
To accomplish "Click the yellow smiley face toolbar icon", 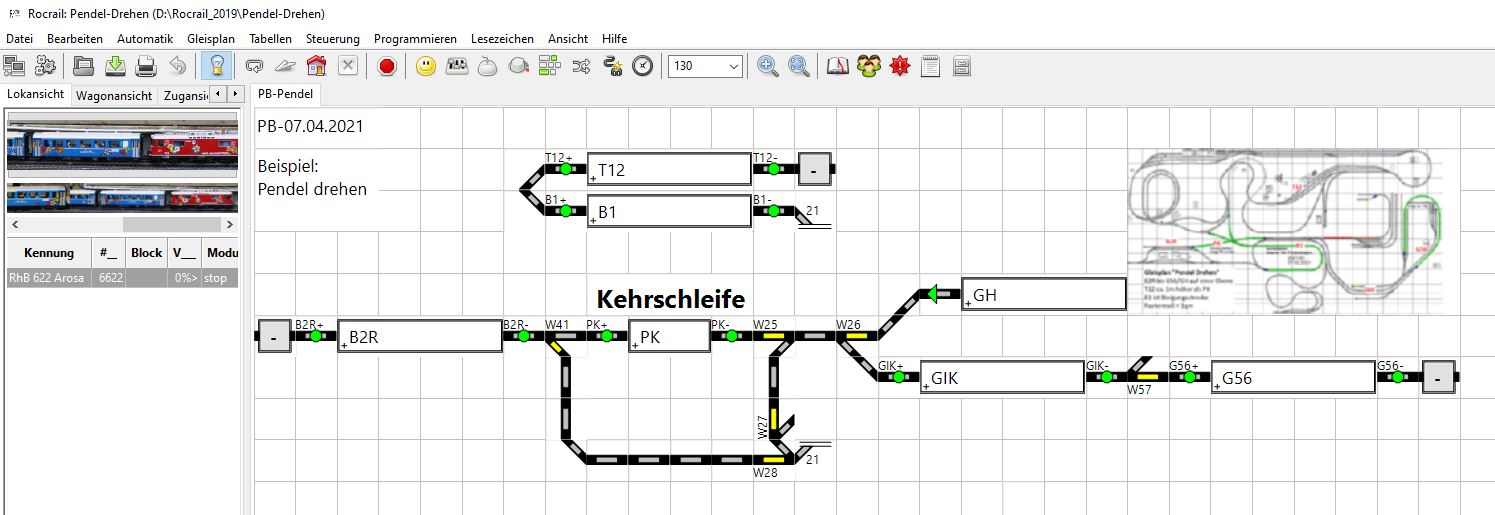I will pos(426,66).
